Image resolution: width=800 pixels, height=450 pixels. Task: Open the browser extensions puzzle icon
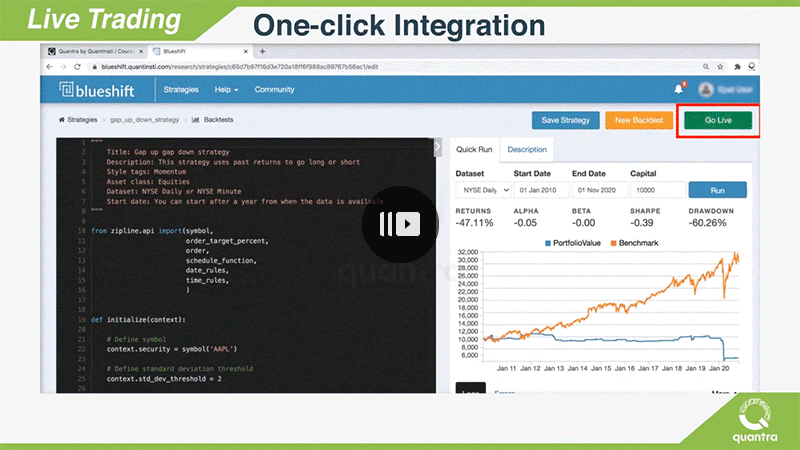click(x=737, y=67)
